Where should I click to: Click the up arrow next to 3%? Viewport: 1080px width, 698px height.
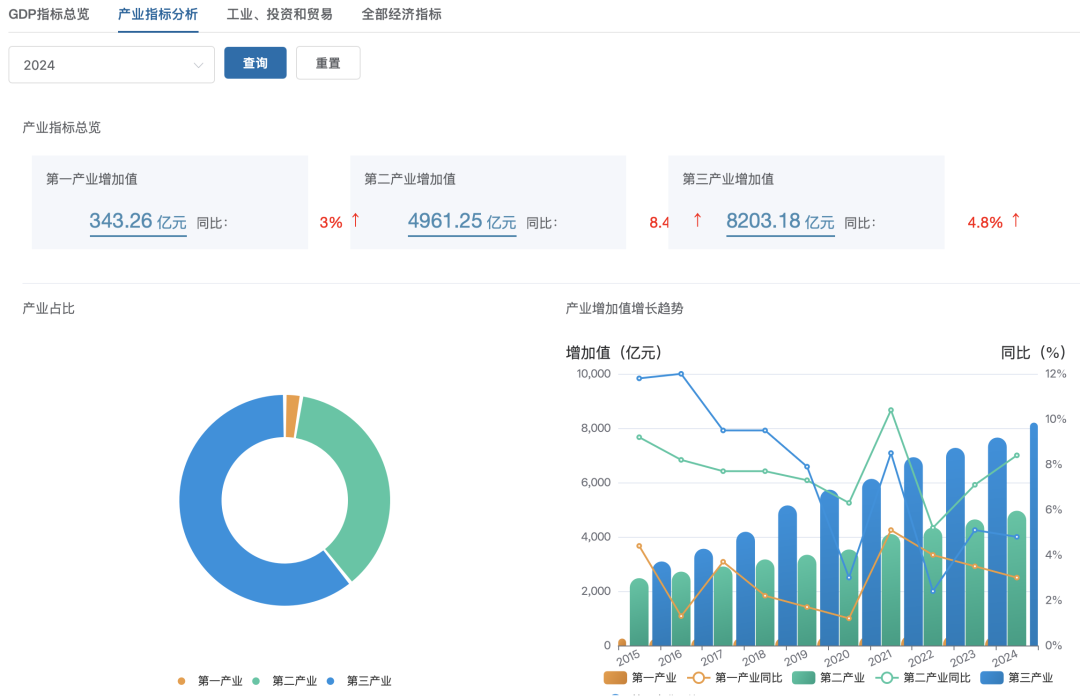355,220
